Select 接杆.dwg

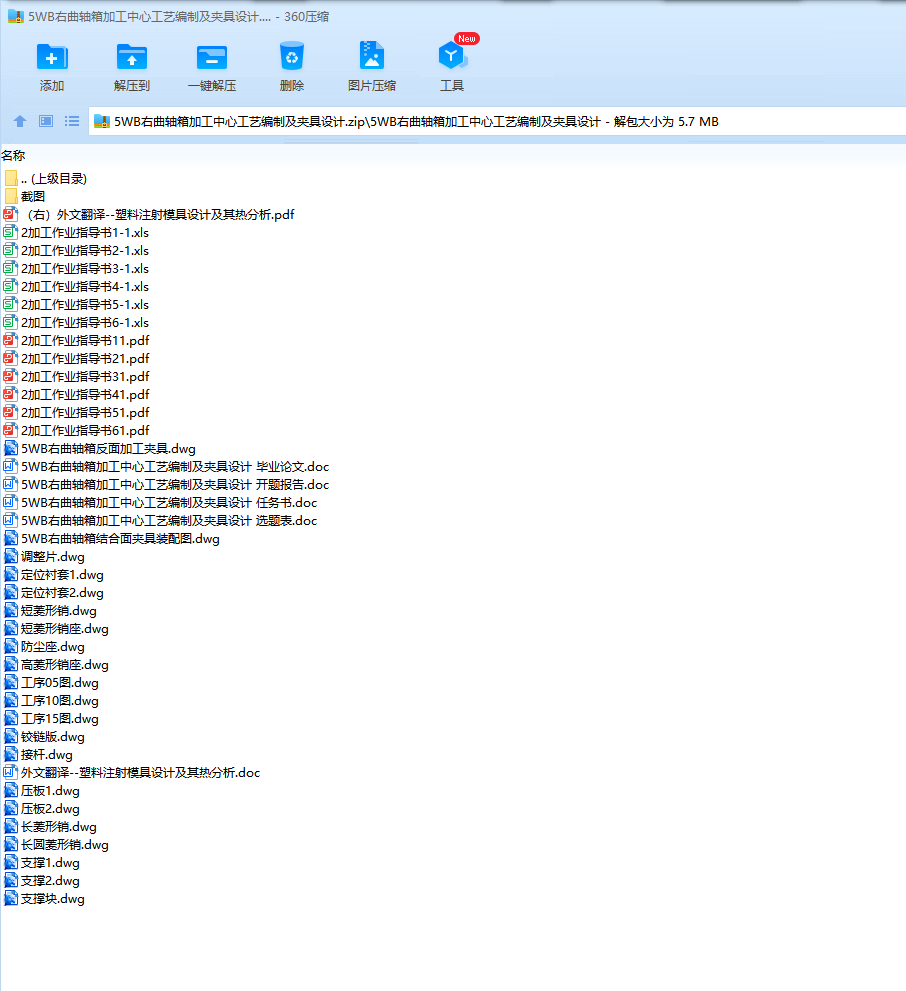(x=39, y=755)
